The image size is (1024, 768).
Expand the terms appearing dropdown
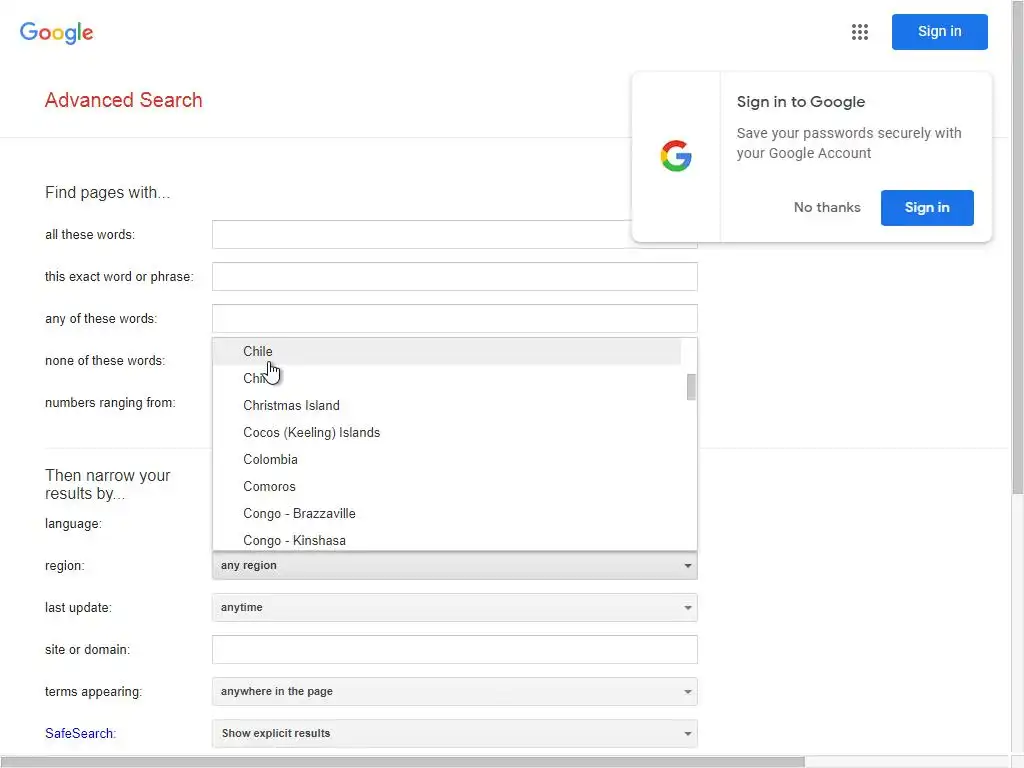(x=454, y=692)
